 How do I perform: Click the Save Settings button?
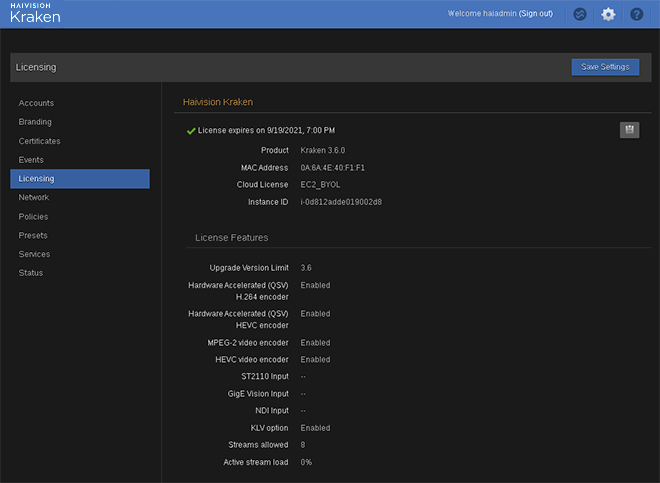[605, 67]
